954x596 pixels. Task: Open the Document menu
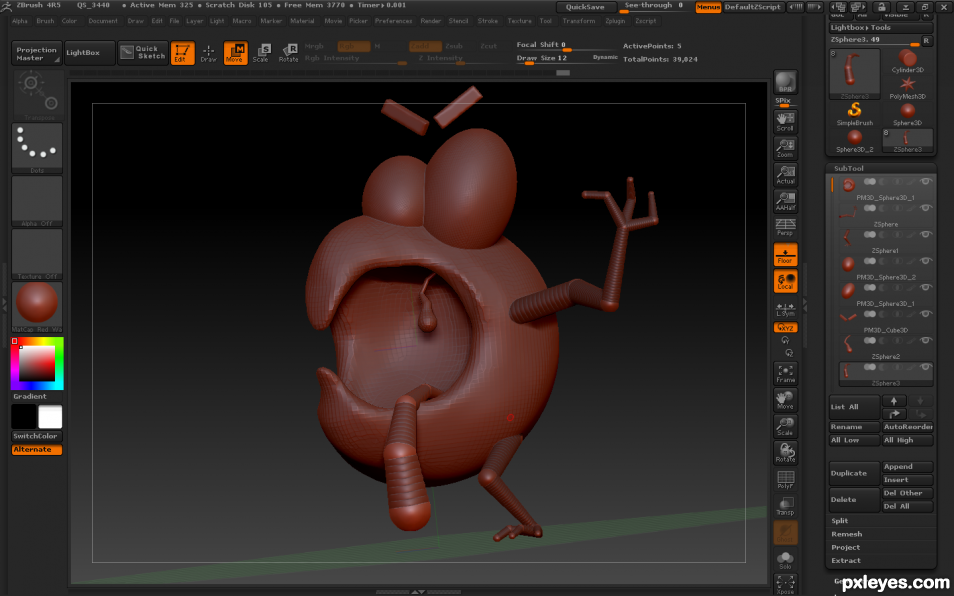pyautogui.click(x=103, y=21)
